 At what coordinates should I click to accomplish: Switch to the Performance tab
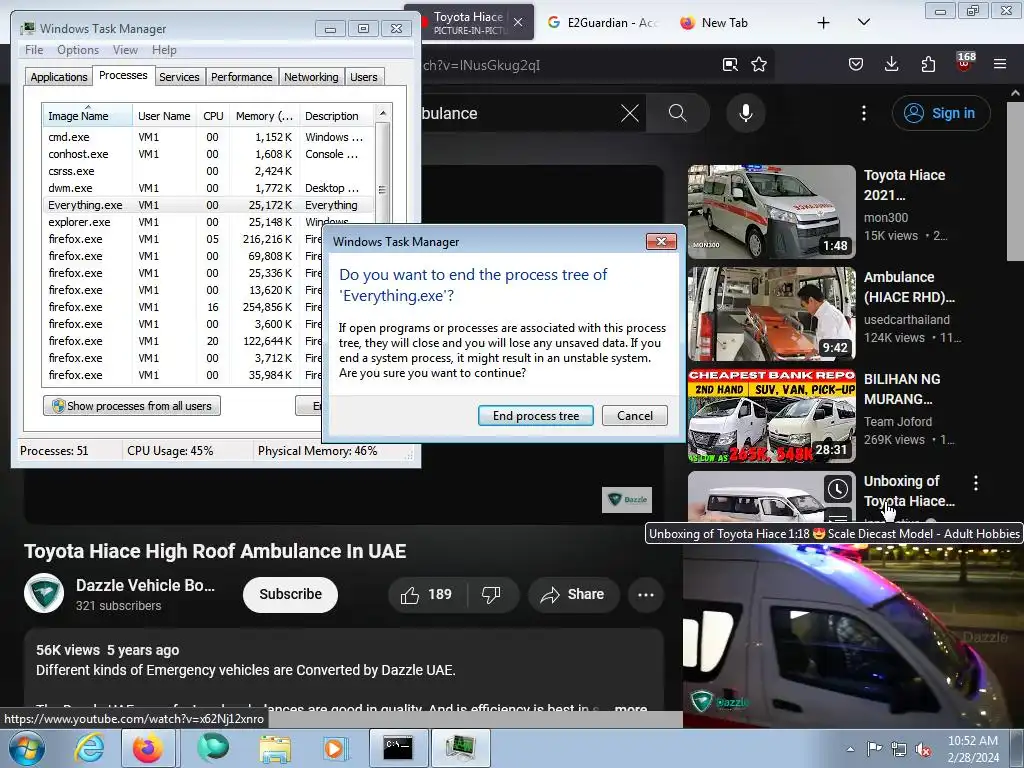[241, 77]
